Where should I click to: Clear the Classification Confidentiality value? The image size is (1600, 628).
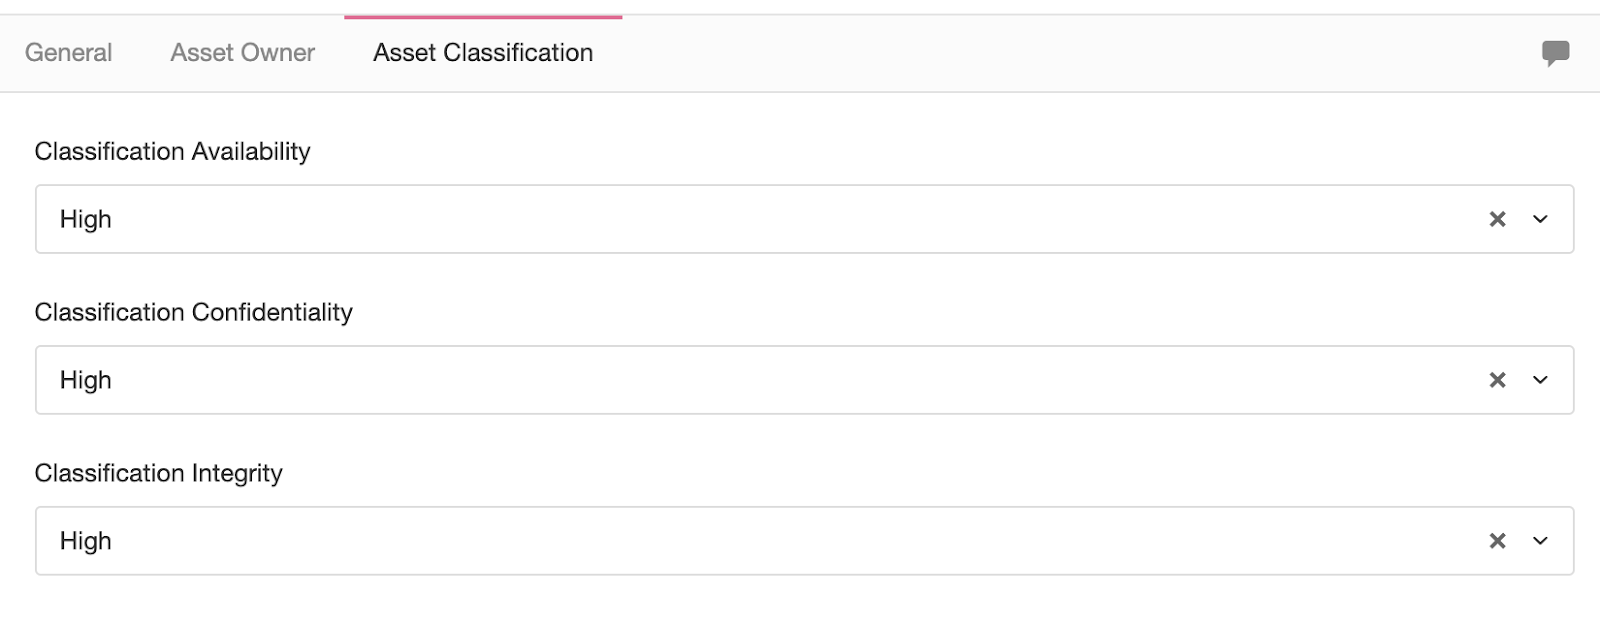(1497, 380)
